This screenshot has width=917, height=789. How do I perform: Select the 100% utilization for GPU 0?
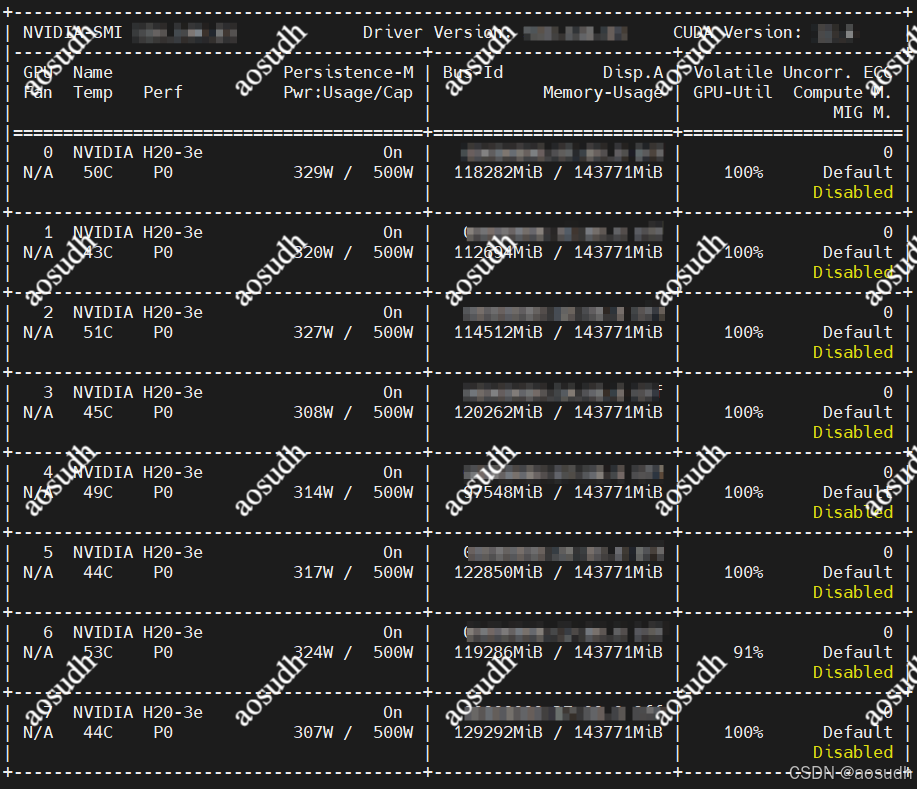743,173
